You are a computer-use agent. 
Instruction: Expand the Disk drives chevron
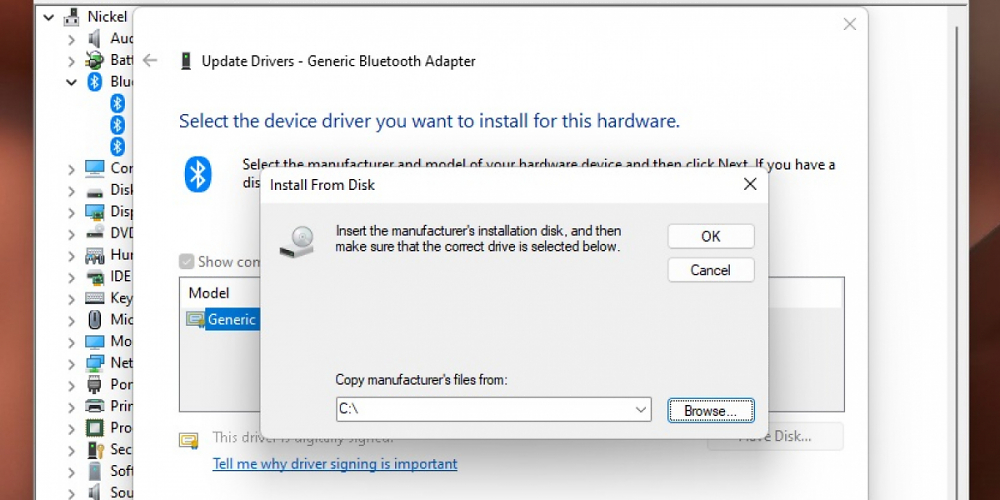pyautogui.click(x=71, y=191)
